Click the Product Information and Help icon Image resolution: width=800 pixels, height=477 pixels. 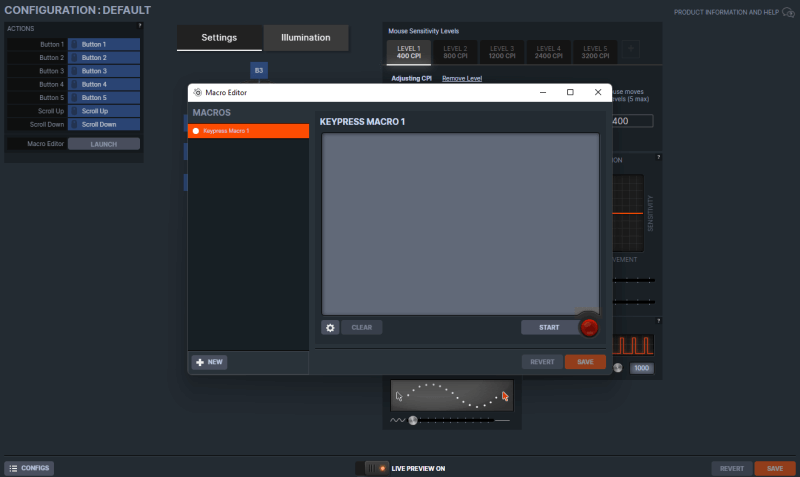[787, 12]
